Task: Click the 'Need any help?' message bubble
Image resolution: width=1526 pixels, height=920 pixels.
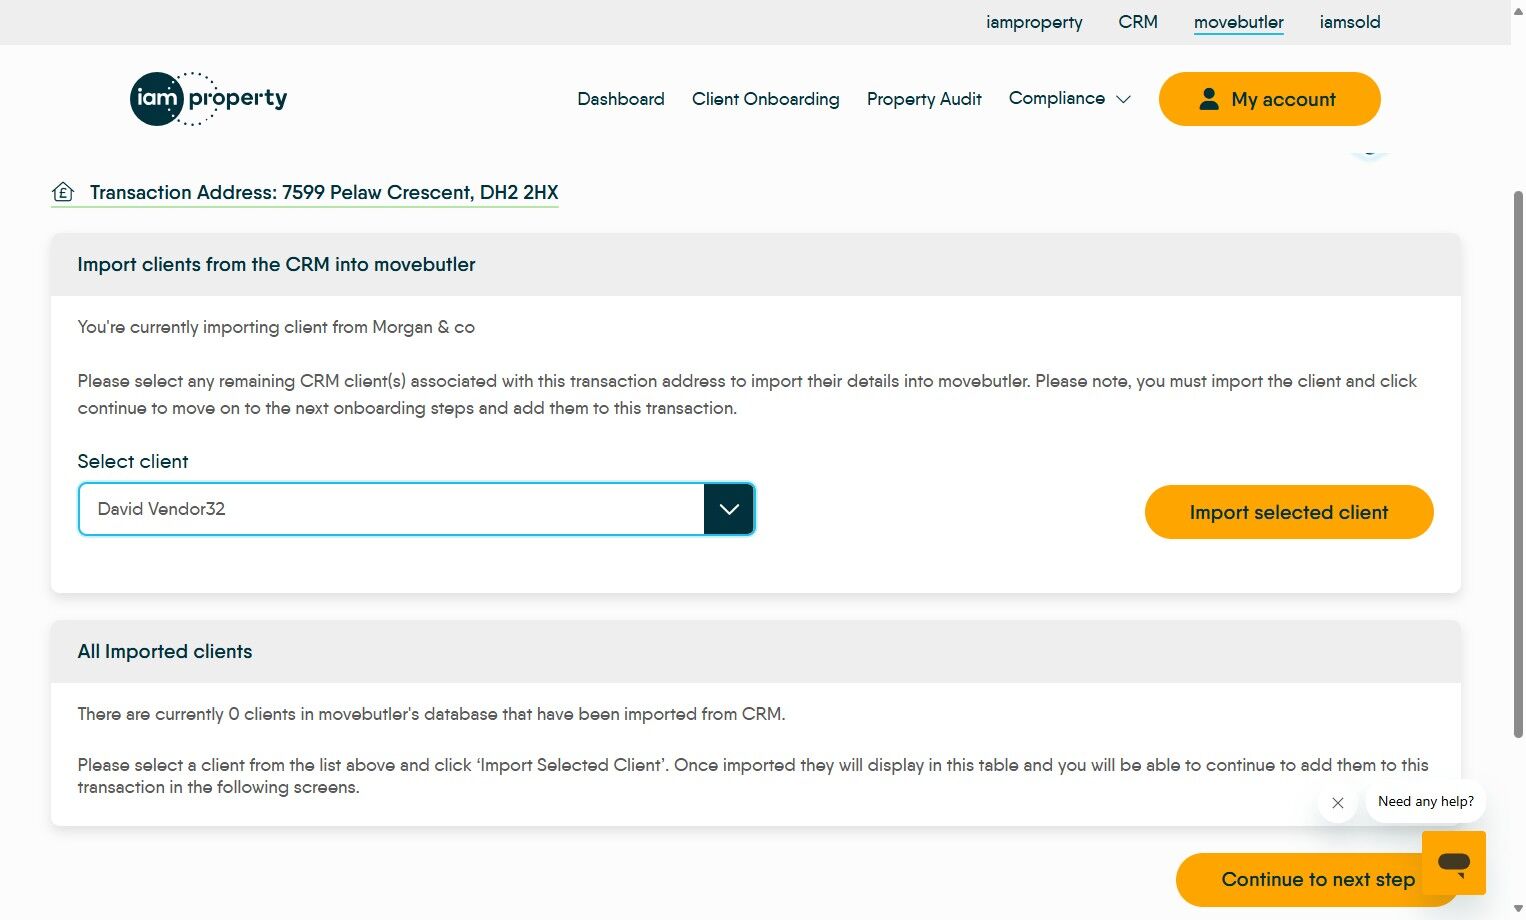Action: pos(1426,801)
